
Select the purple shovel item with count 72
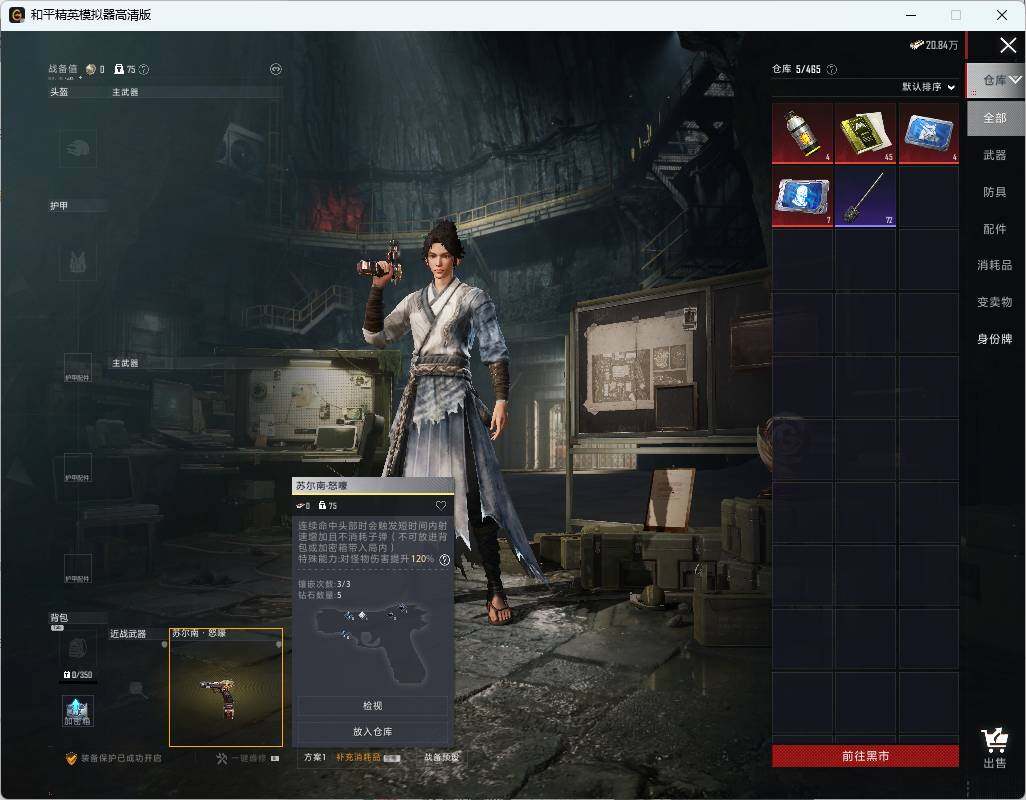(x=865, y=196)
